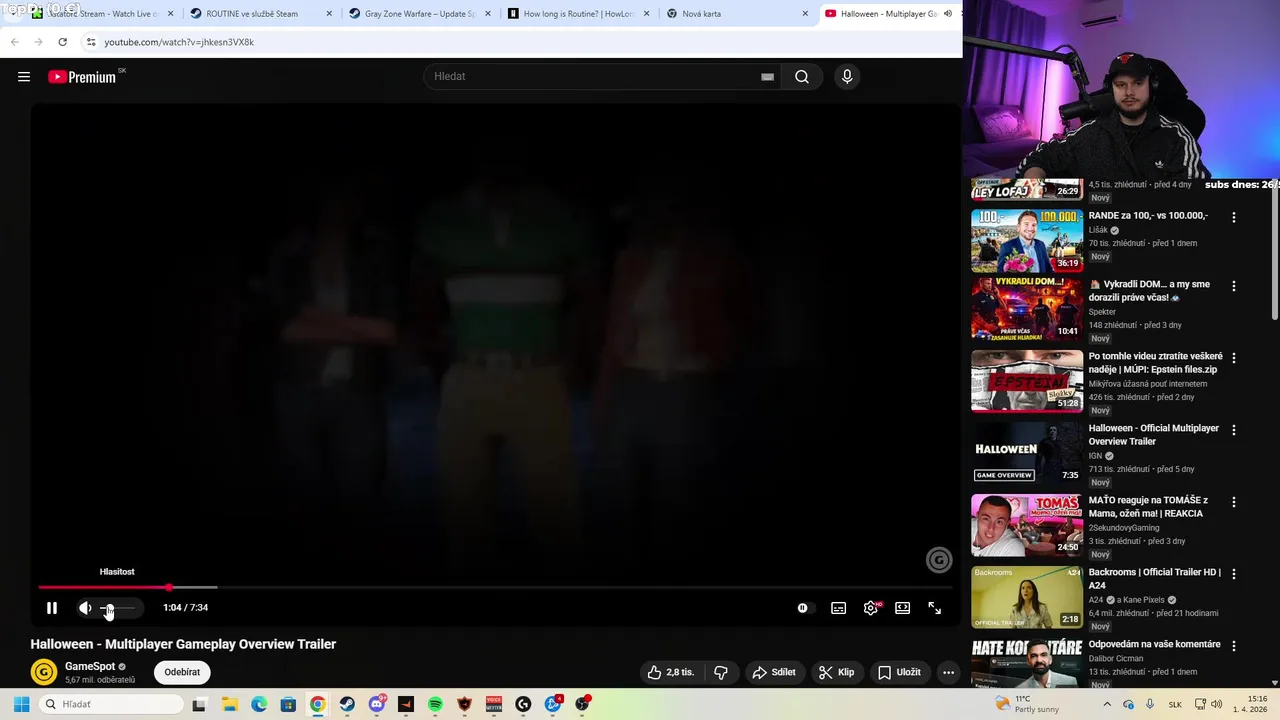
Task: Switch to theater mode
Action: (903, 608)
